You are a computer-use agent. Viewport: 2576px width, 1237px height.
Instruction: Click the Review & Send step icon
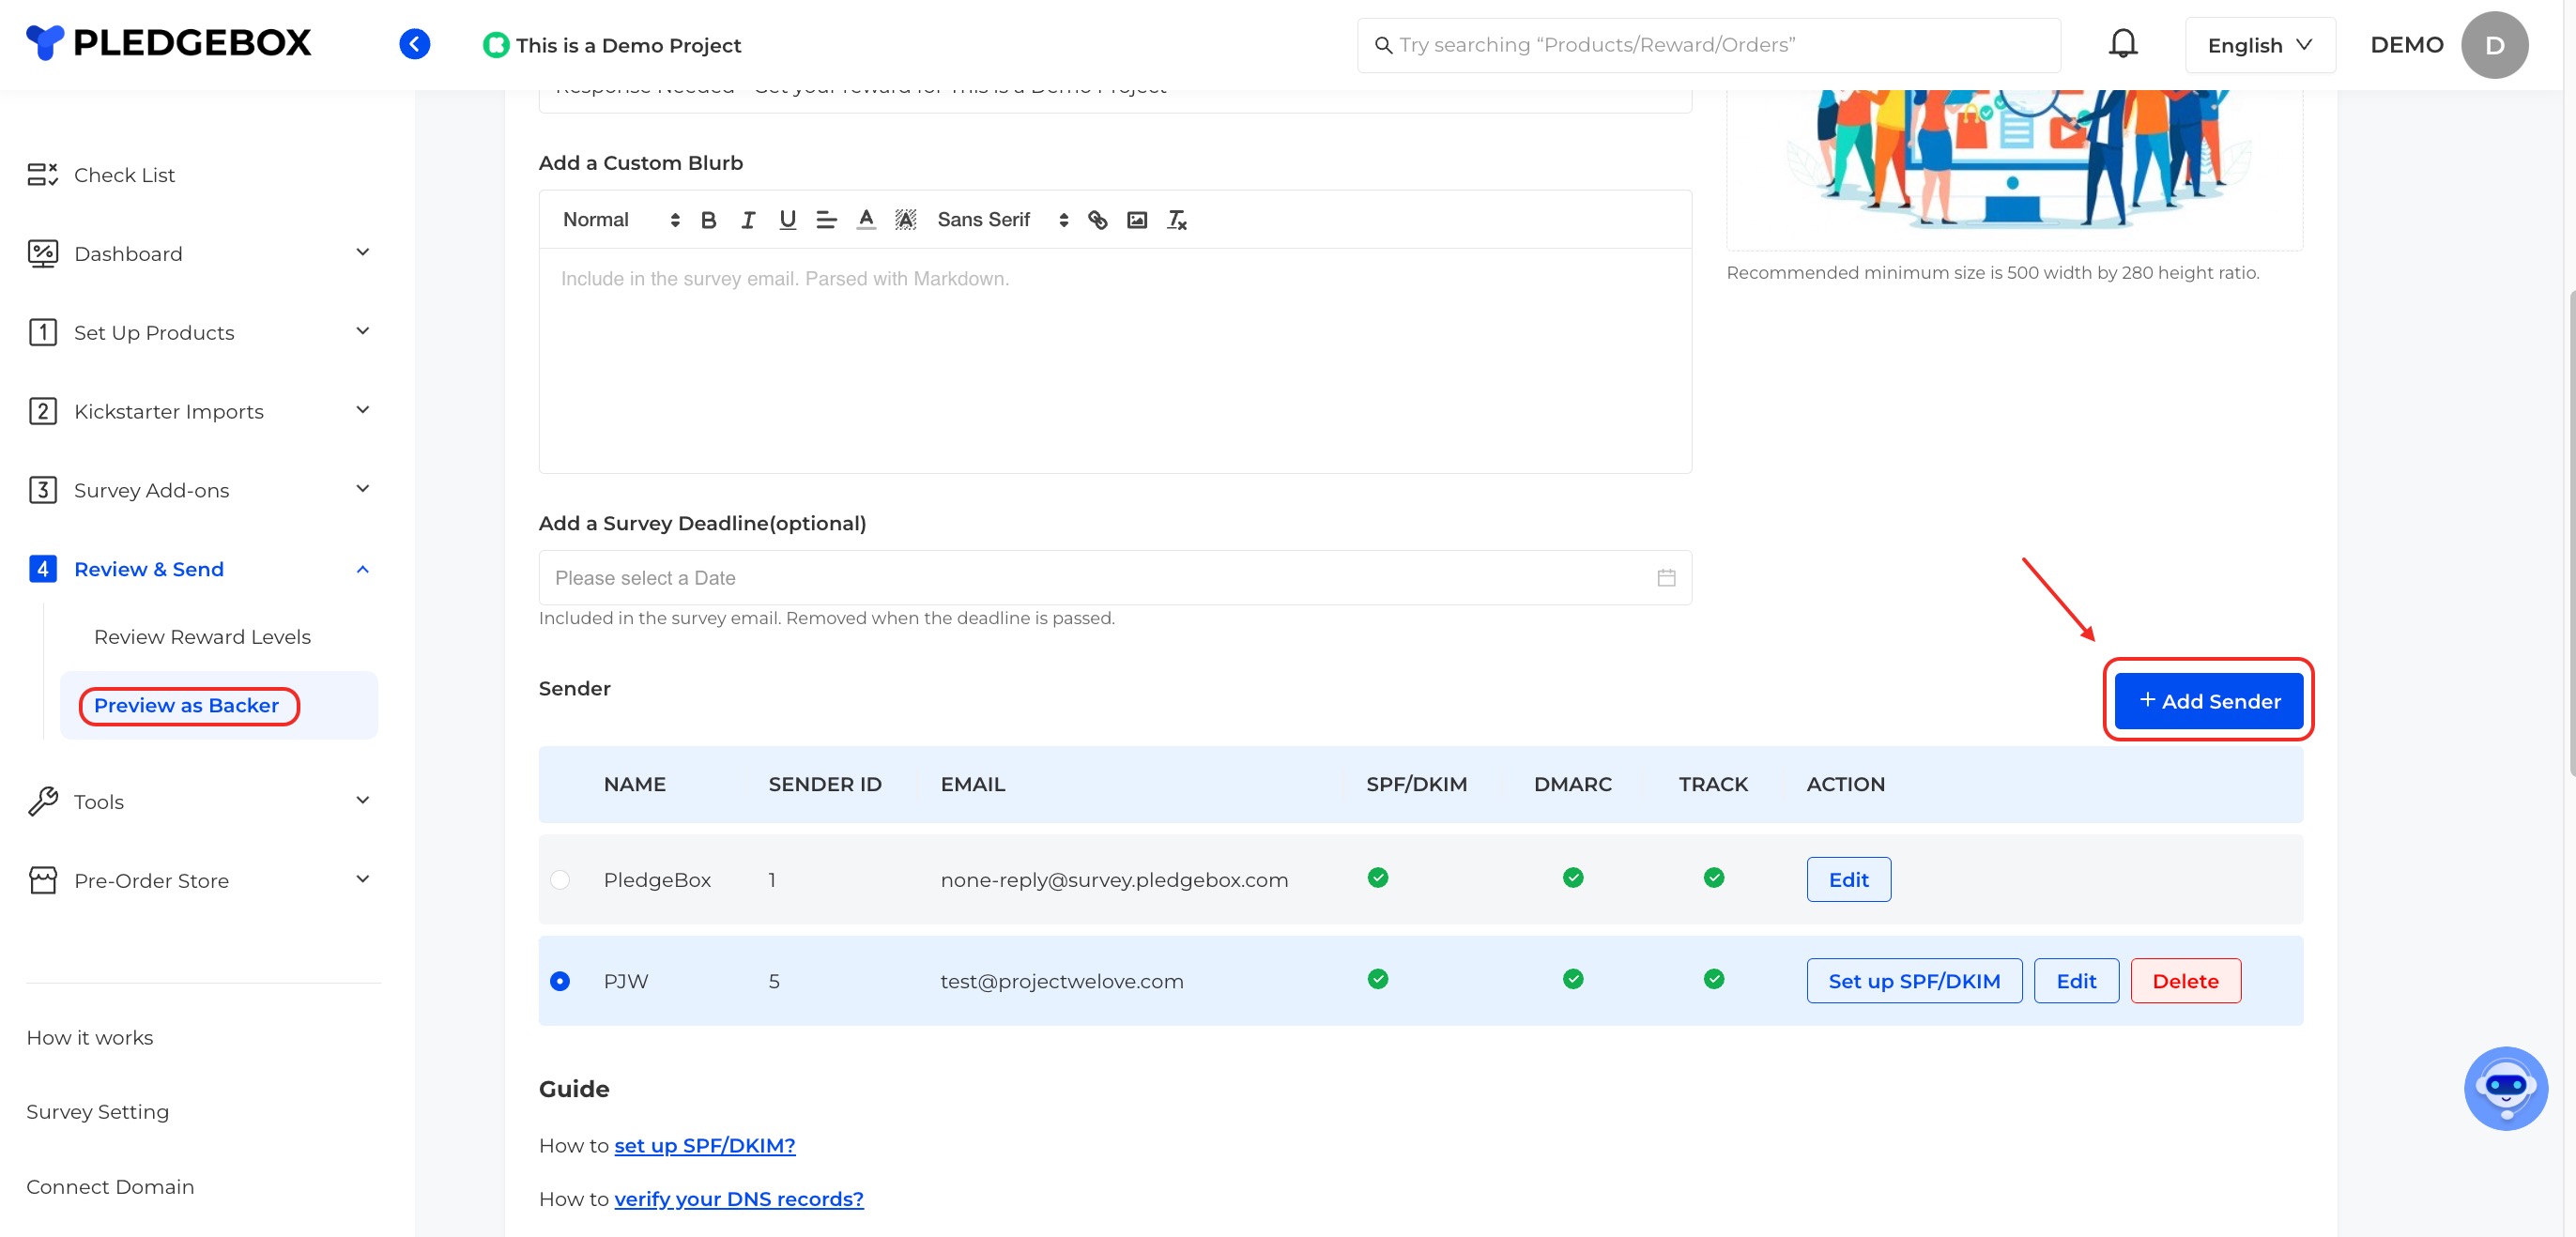coord(42,569)
